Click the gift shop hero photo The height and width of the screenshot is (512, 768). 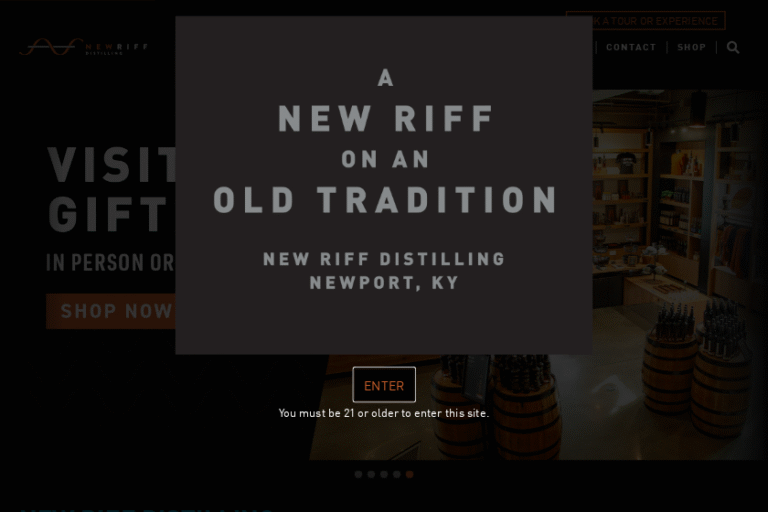(676, 274)
